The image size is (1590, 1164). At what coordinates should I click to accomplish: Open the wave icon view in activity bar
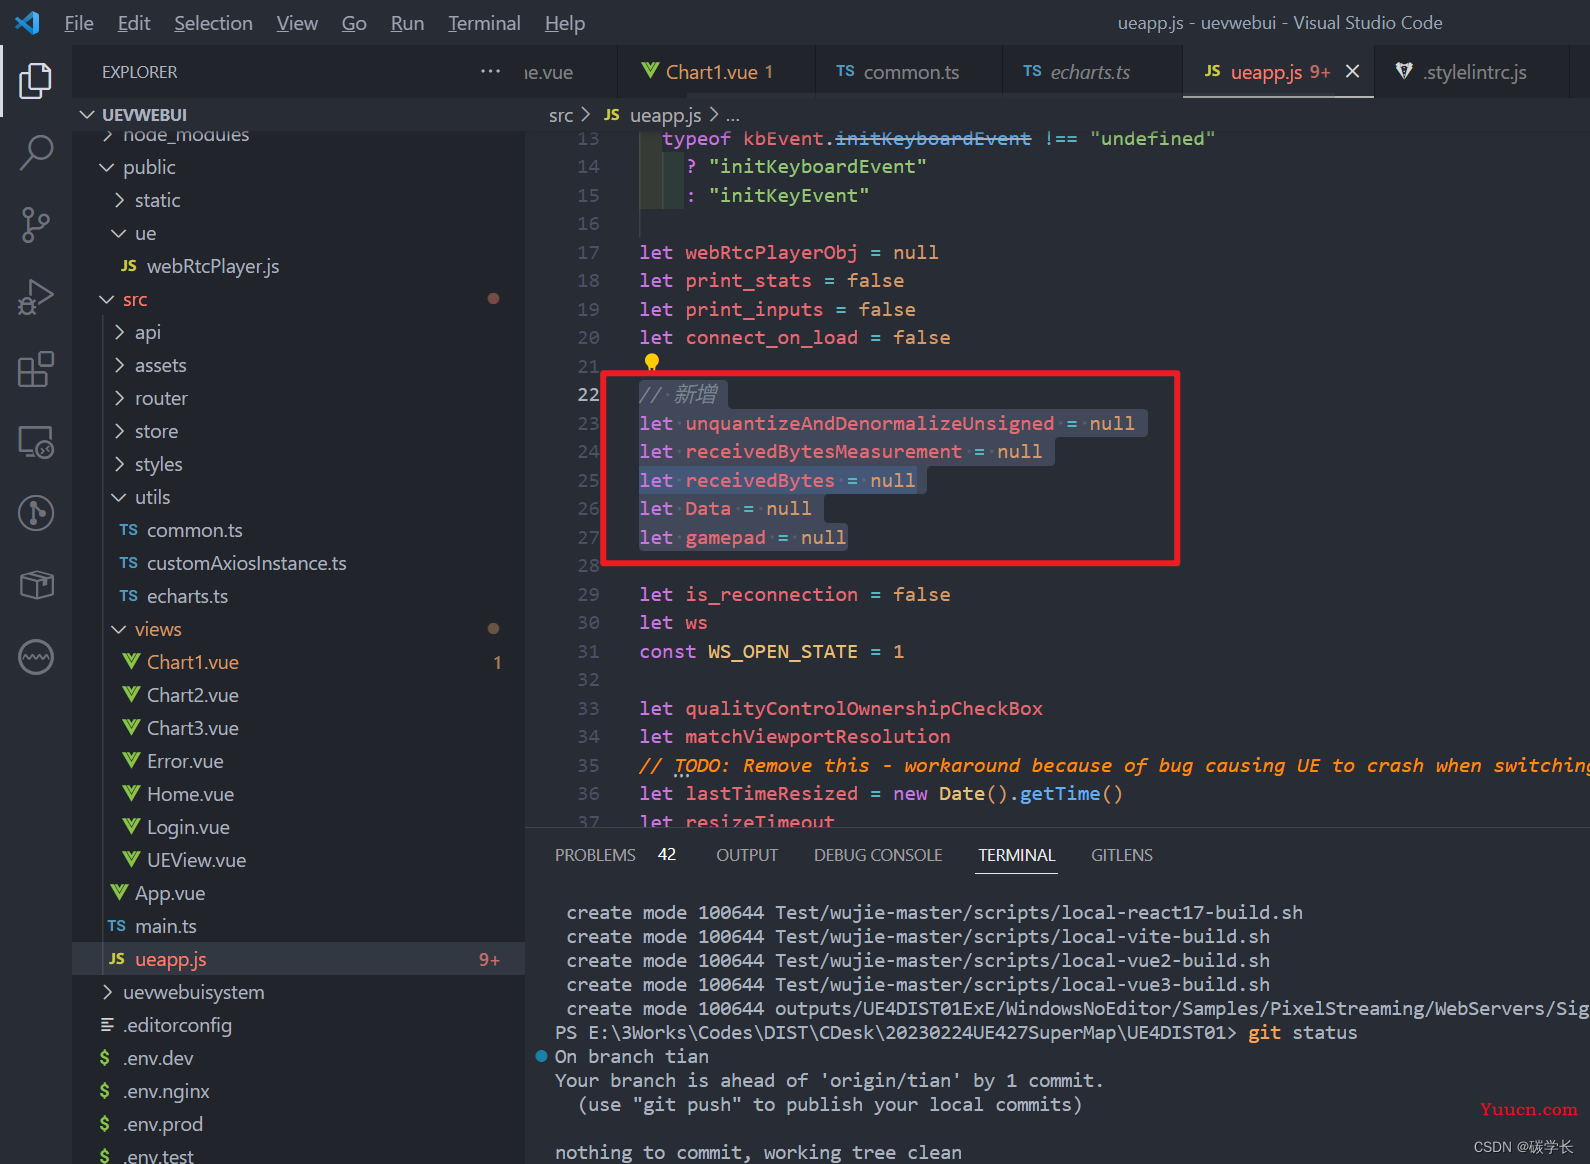click(x=36, y=657)
